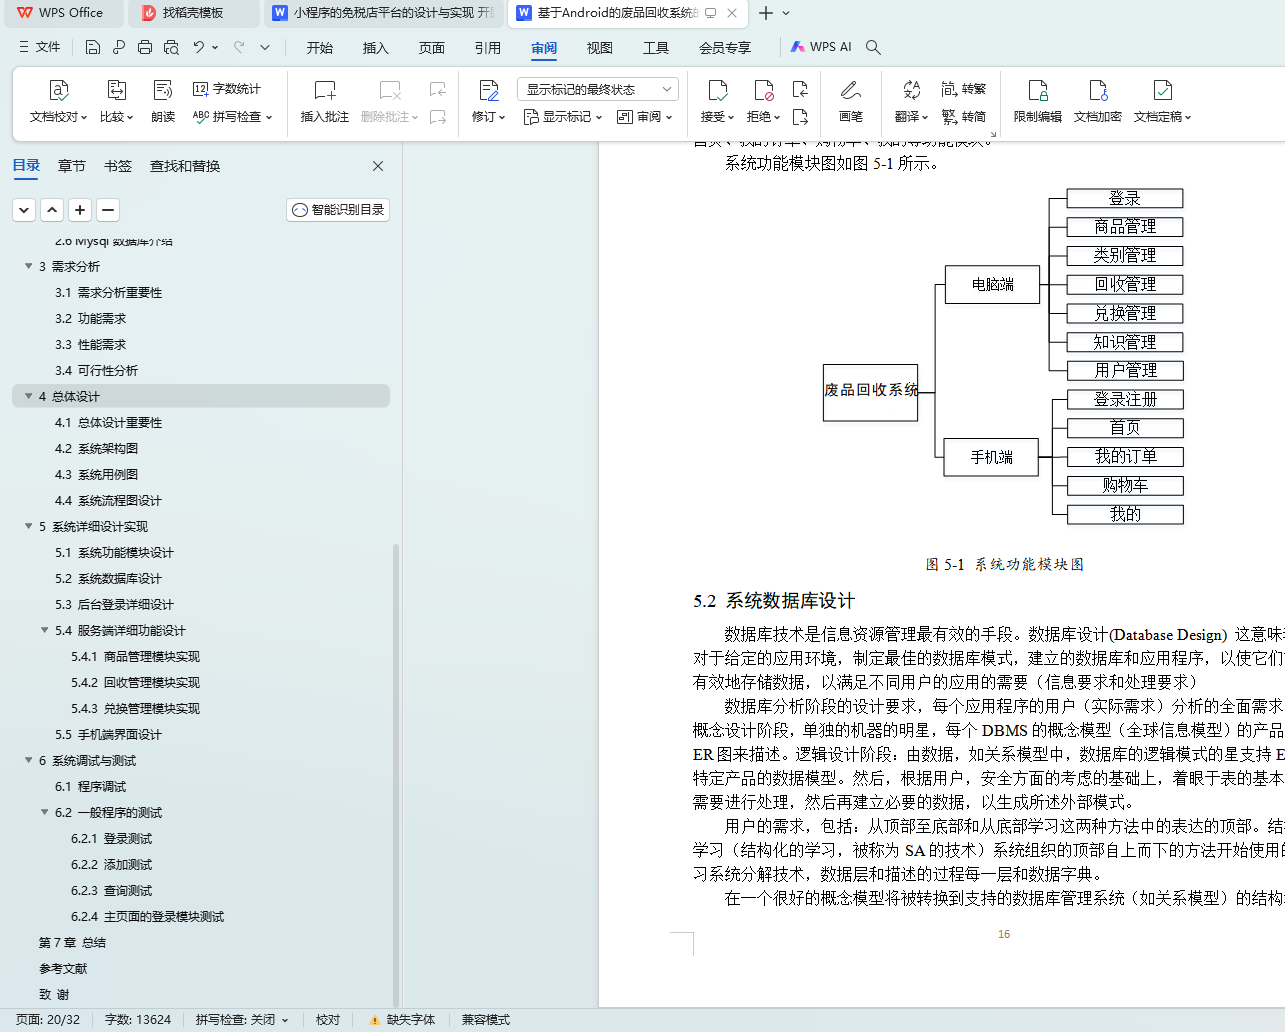Close the navigation pane

click(x=378, y=166)
